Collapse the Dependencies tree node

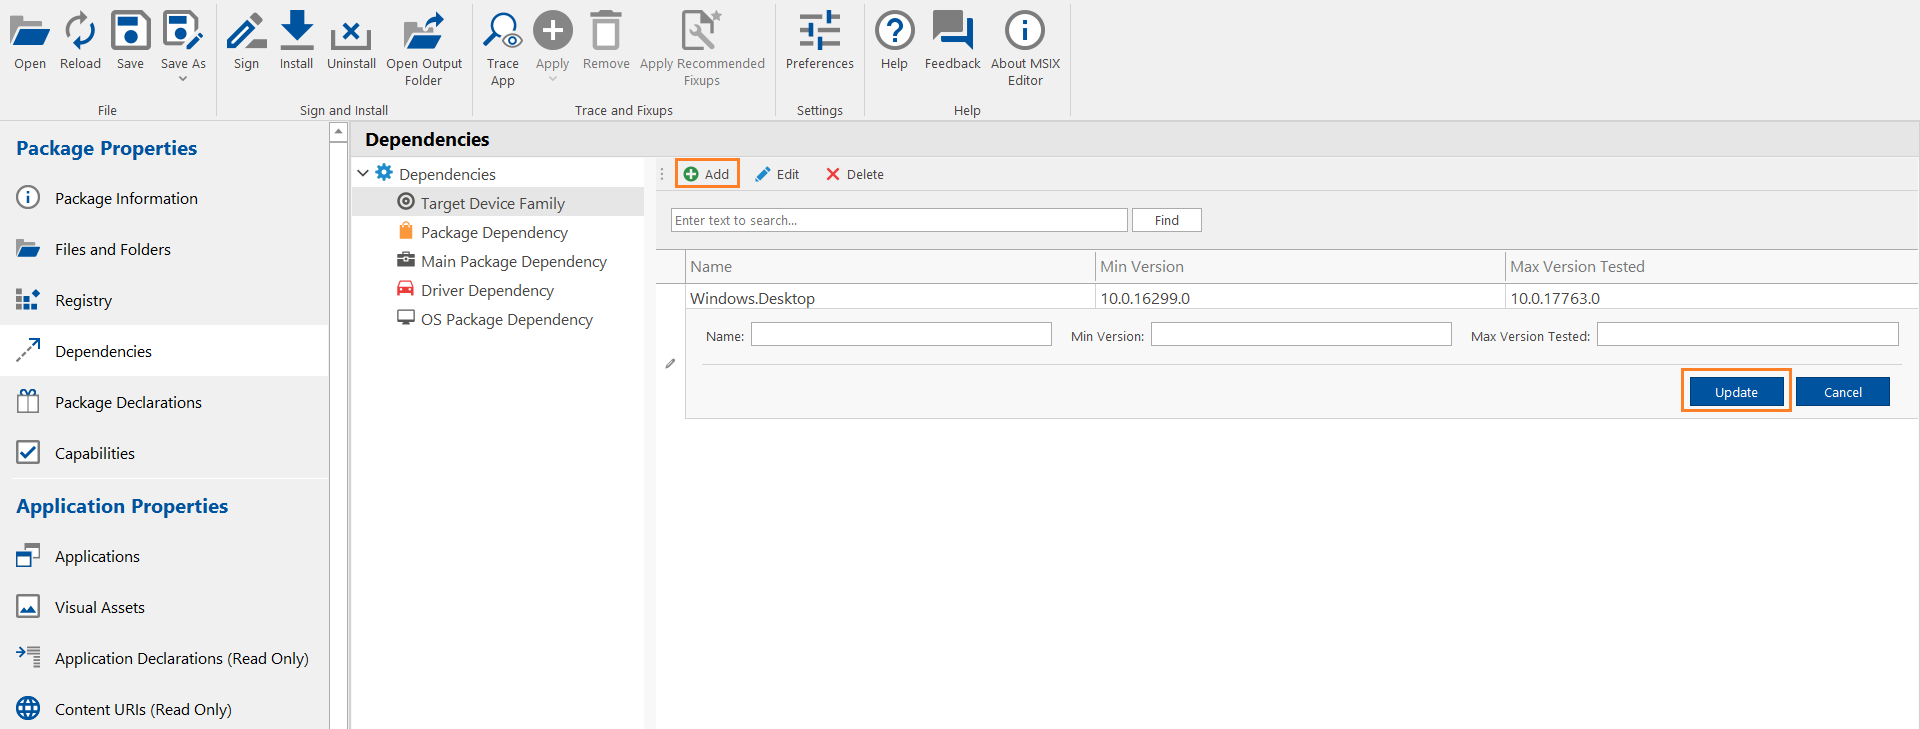click(x=363, y=174)
